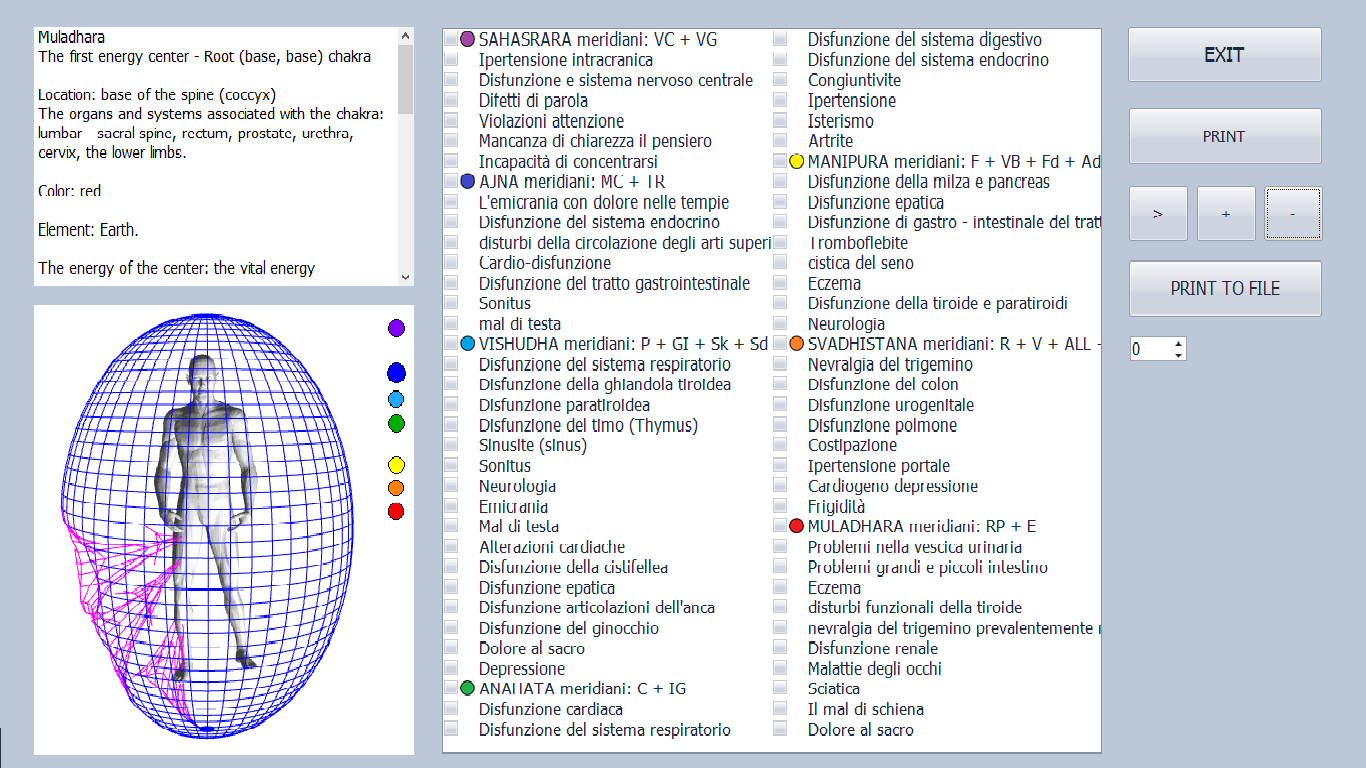Check the SVADHISTANA meridiani checkbox
This screenshot has height=768, width=1366.
coord(780,344)
